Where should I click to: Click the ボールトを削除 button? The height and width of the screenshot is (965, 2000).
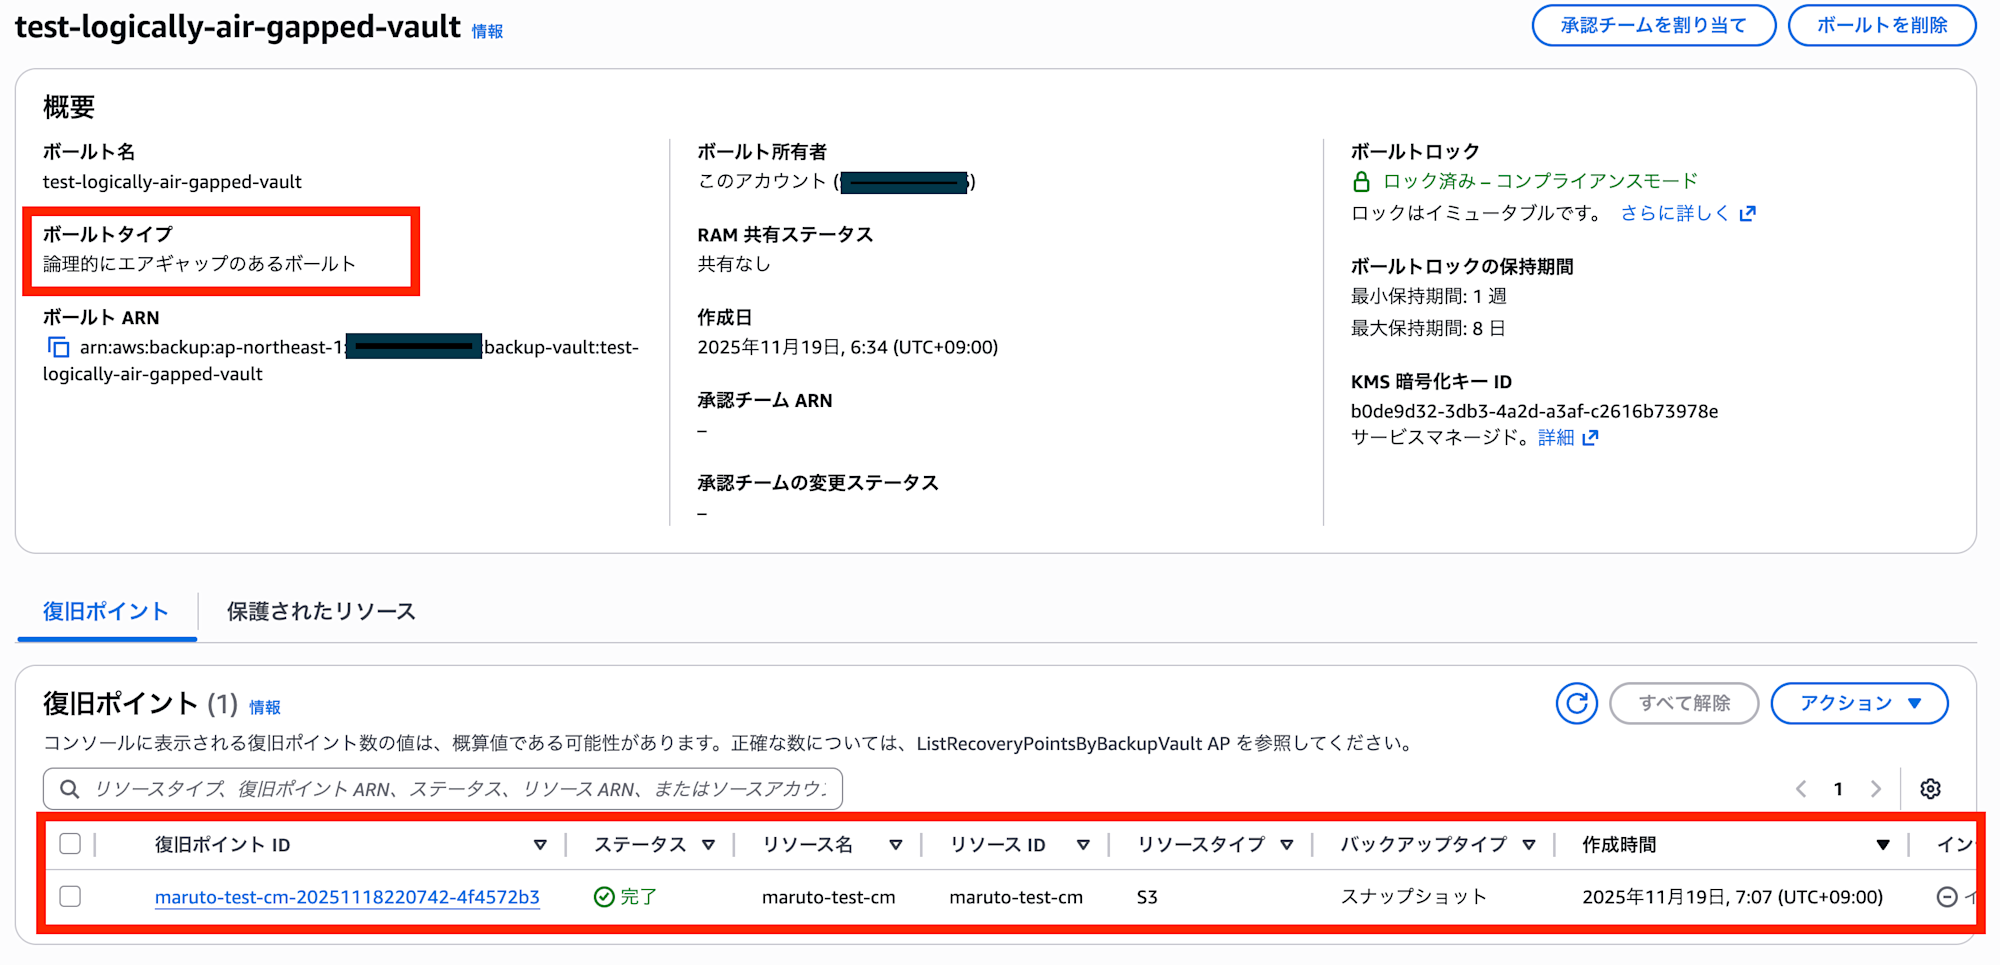[x=1881, y=25]
